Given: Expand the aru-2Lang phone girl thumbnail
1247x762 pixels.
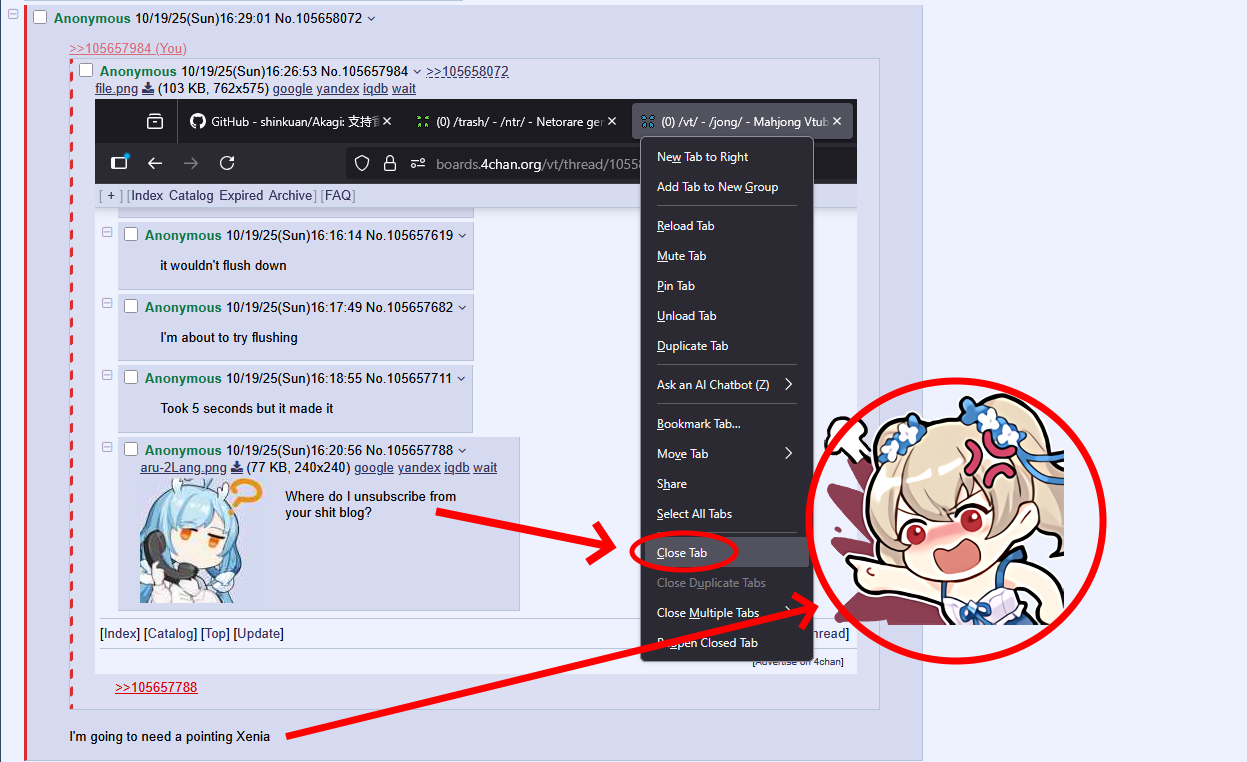Looking at the screenshot, I should (201, 540).
